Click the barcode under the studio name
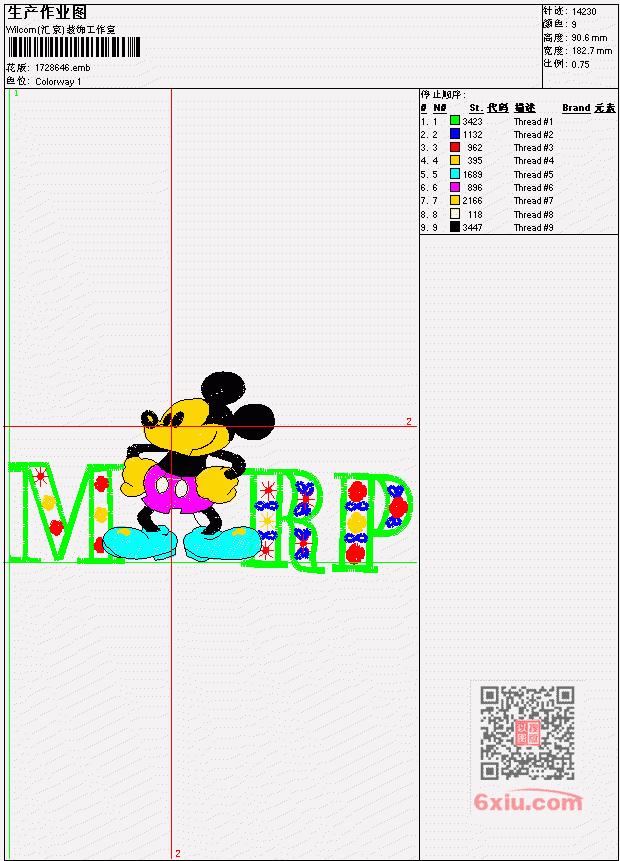The width and height of the screenshot is (620, 861). coord(74,47)
